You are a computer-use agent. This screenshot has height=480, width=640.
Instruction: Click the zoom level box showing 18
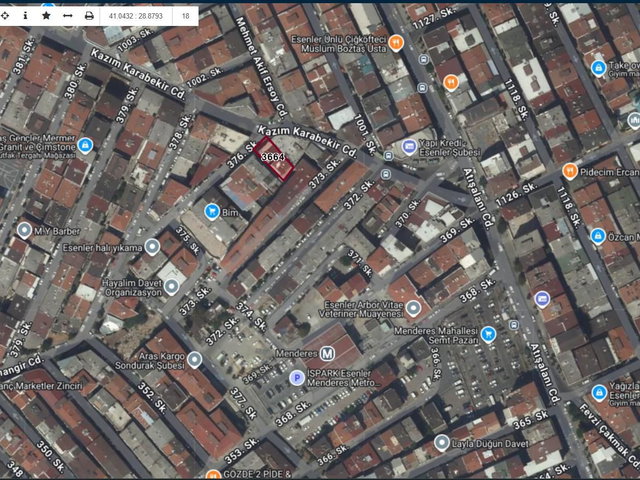pyautogui.click(x=186, y=16)
